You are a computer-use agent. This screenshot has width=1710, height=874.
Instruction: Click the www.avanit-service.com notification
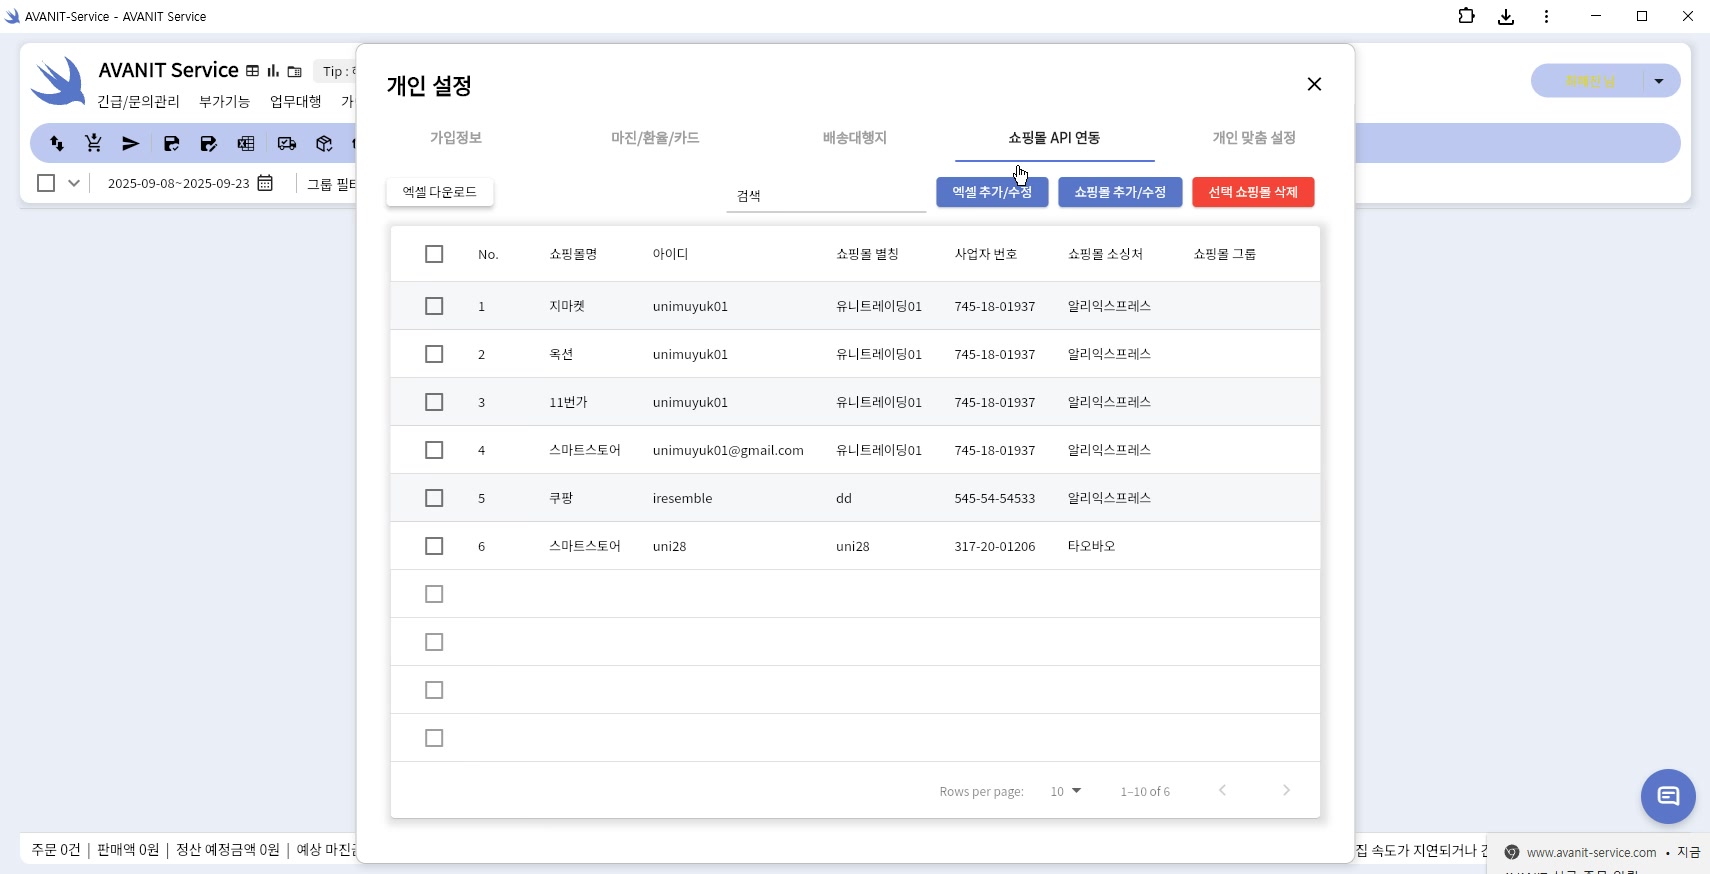[1598, 852]
